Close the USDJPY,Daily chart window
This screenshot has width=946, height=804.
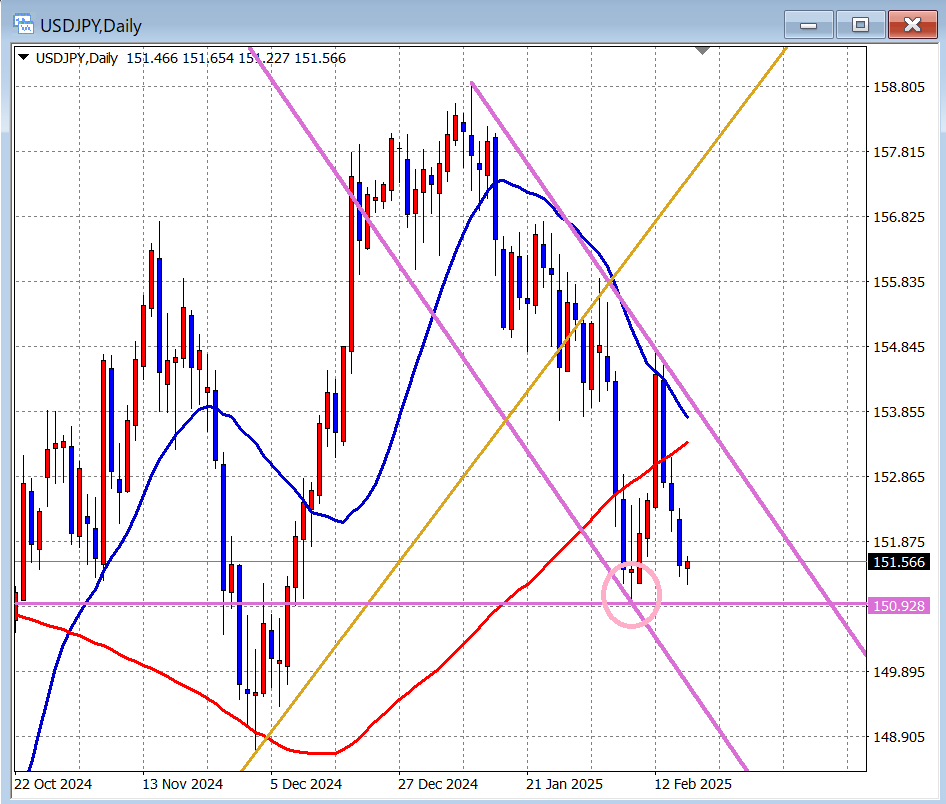(x=911, y=24)
